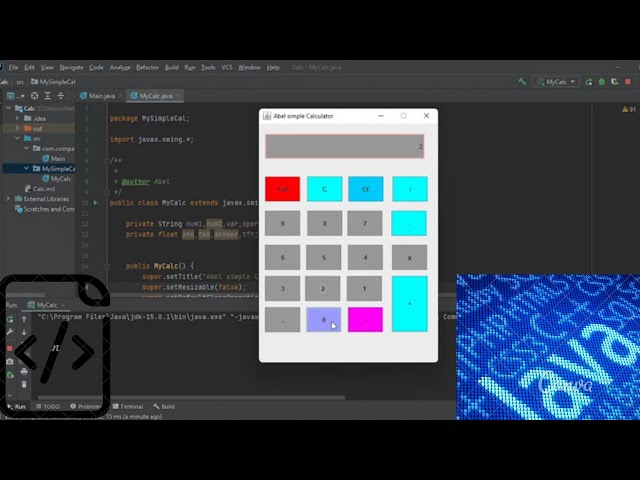
Task: Click the wrench settings icon in Run panel
Action: click(10, 332)
